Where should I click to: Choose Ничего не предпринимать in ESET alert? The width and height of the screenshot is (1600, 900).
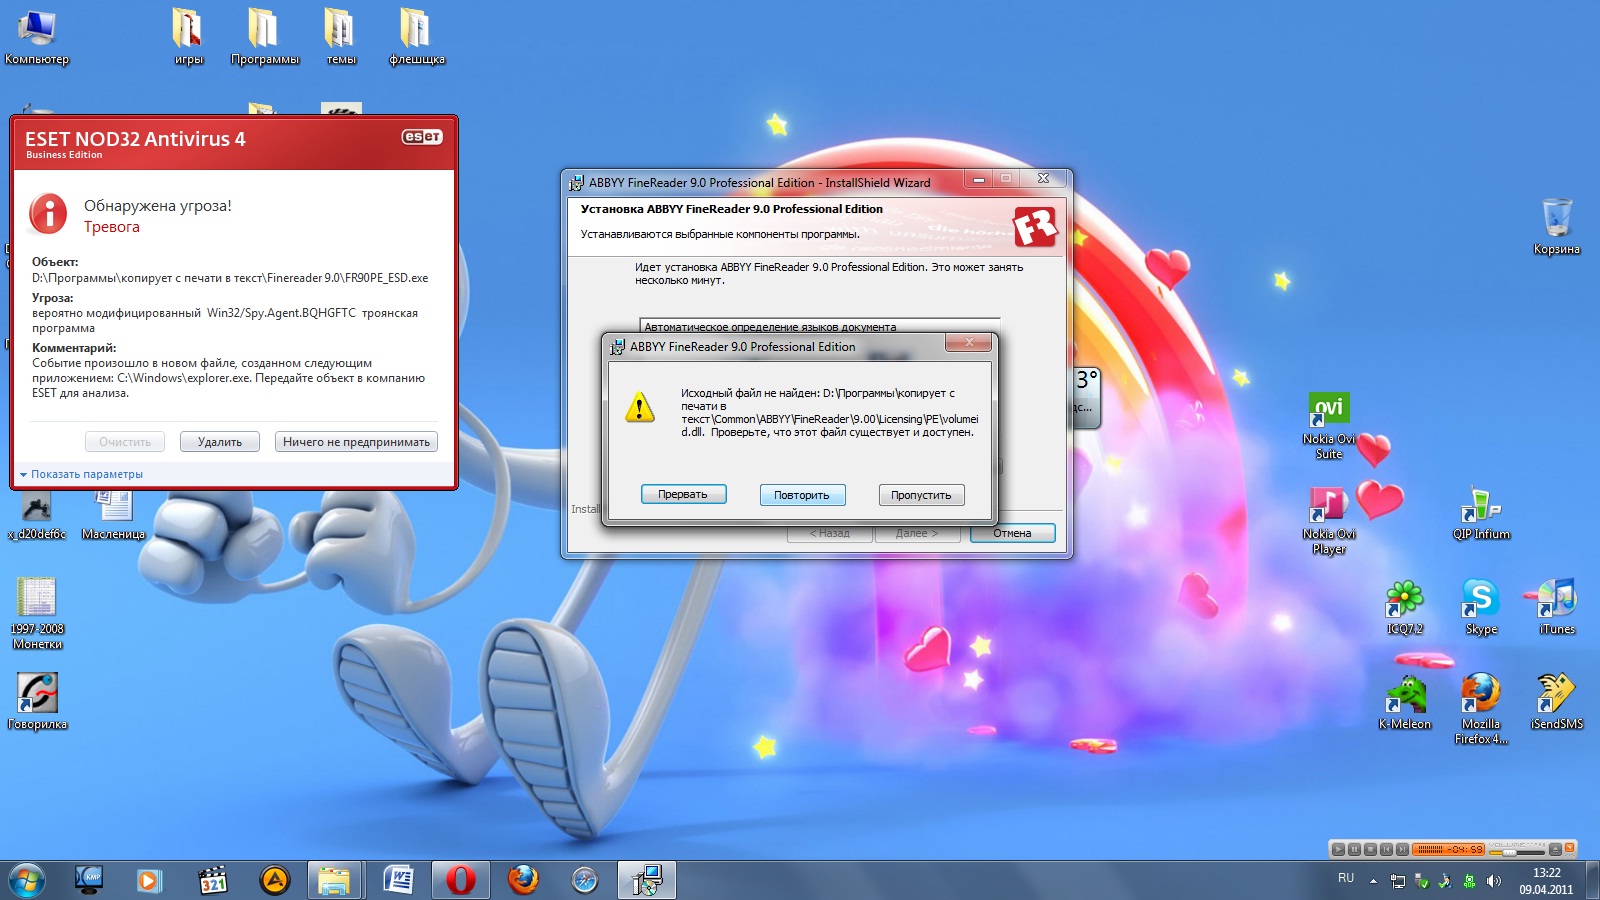[356, 442]
